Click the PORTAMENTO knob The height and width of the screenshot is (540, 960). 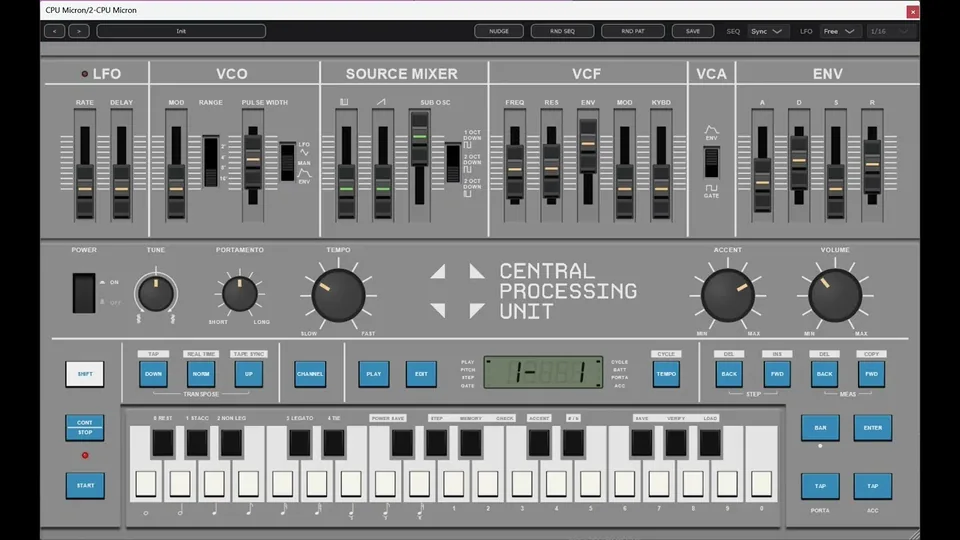[239, 294]
